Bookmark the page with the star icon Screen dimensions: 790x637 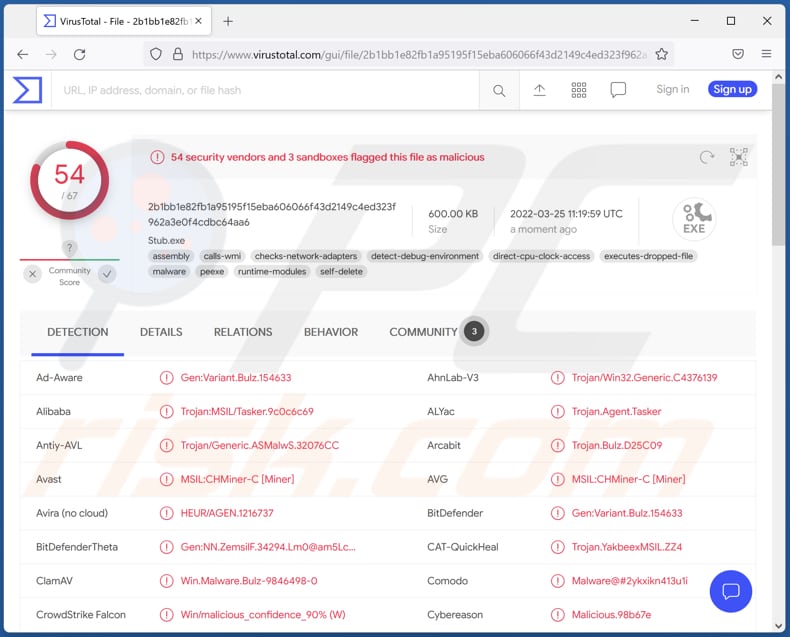pos(662,54)
